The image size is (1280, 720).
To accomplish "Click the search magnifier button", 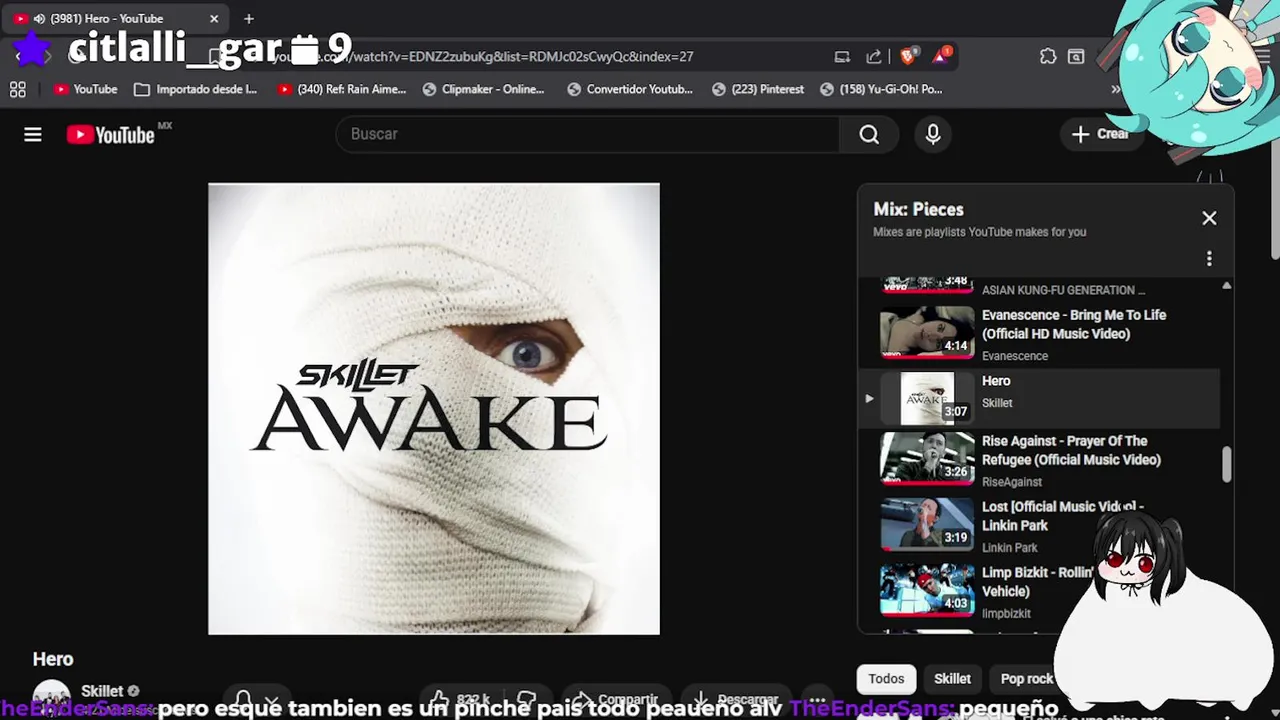I will pos(869,134).
